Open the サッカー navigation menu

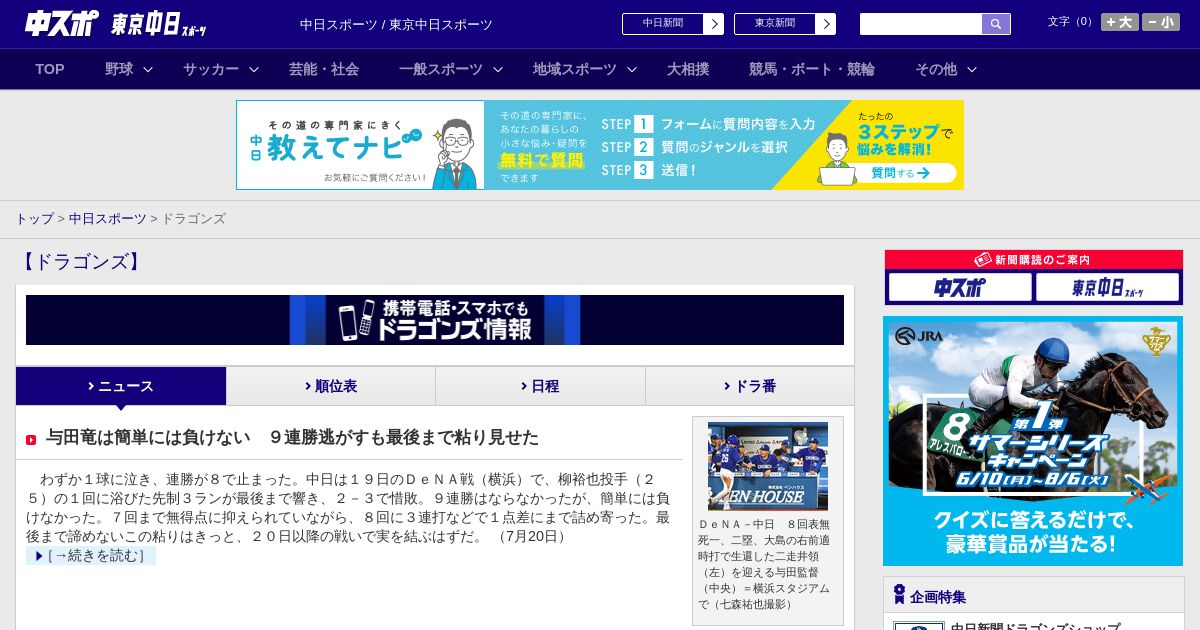211,69
